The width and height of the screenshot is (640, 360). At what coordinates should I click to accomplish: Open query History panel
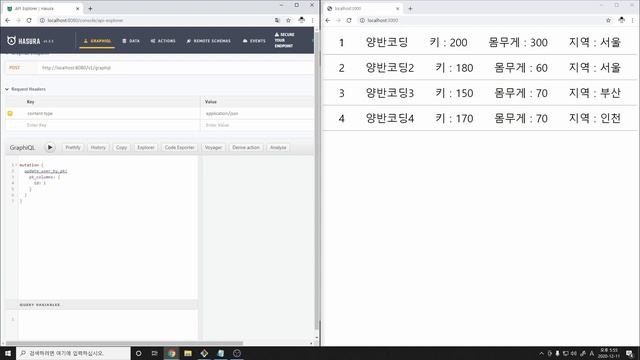tap(98, 147)
